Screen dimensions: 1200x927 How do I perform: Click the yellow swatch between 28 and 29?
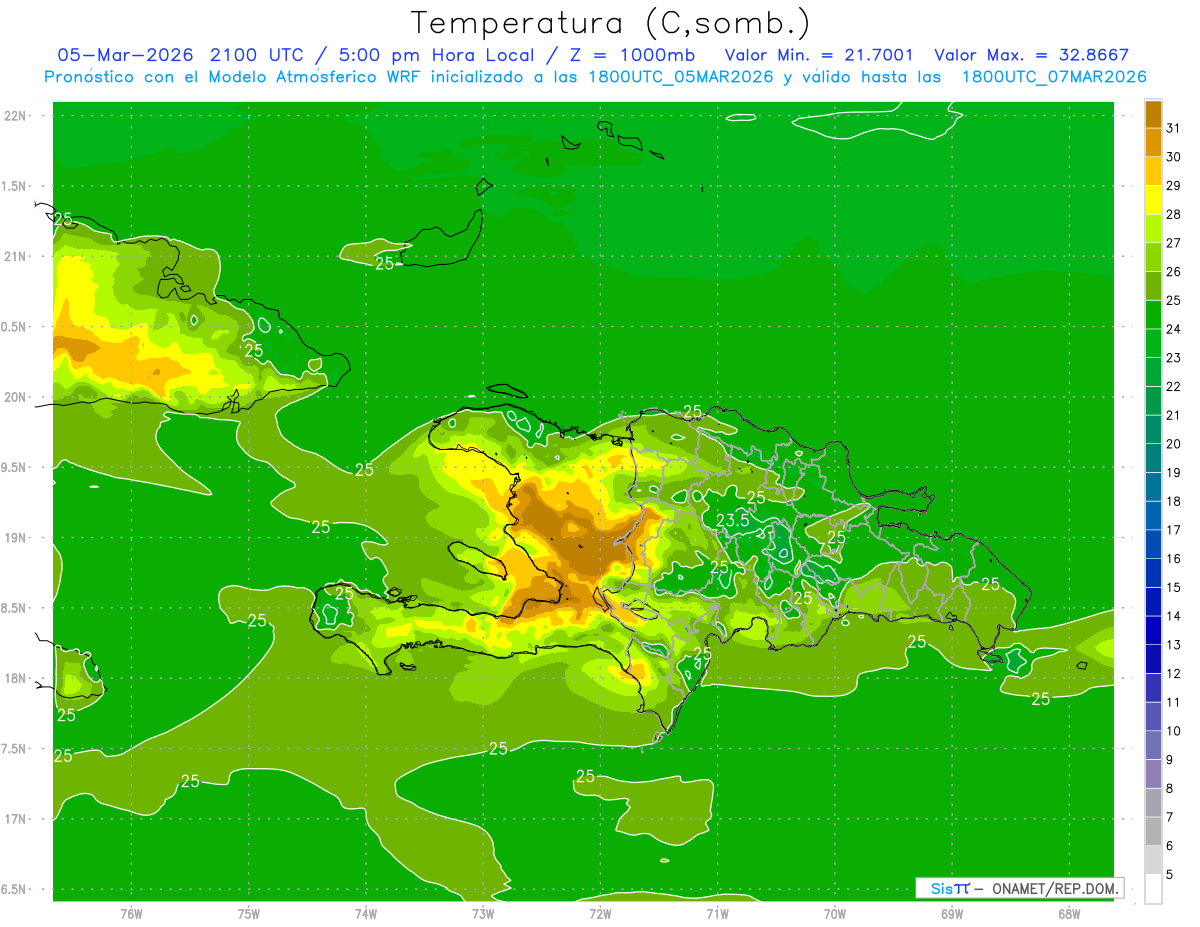pos(1153,200)
